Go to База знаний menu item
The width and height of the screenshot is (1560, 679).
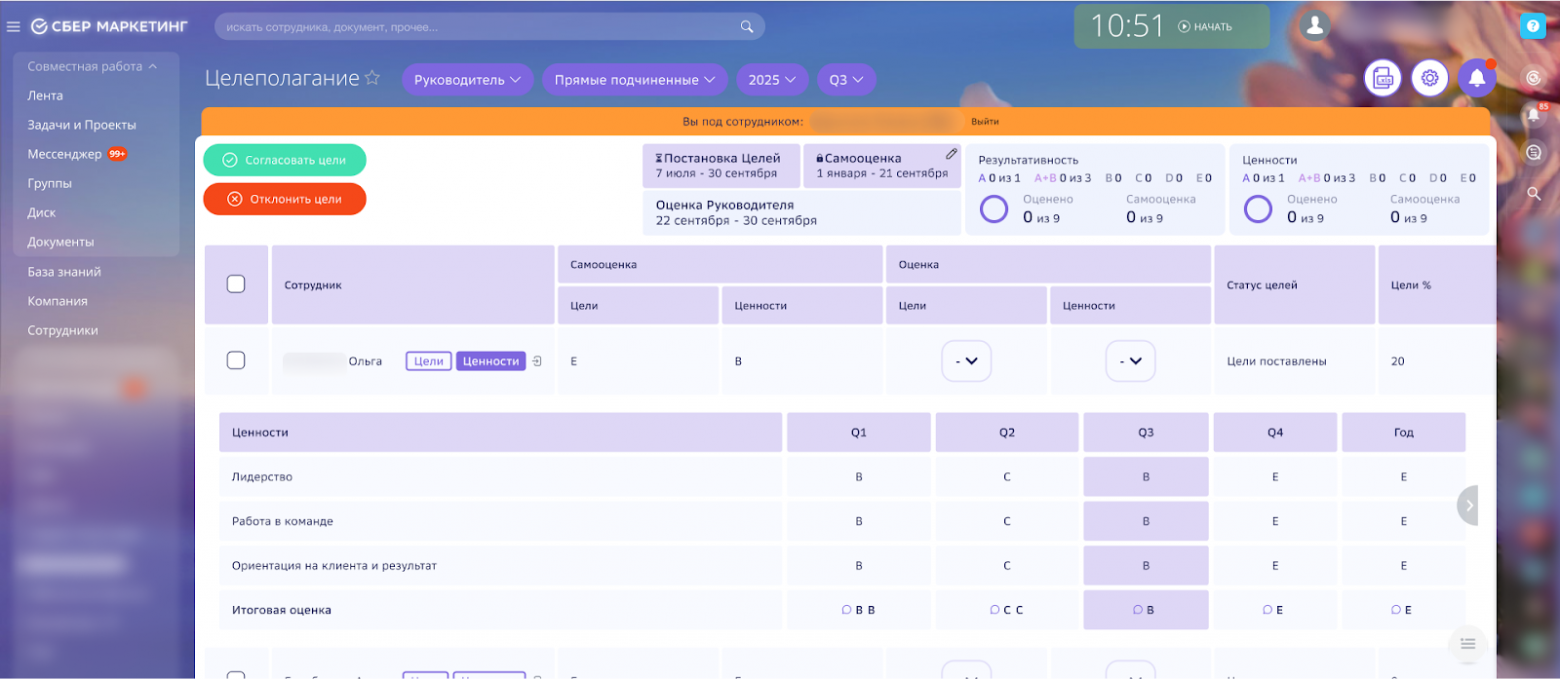tap(64, 272)
